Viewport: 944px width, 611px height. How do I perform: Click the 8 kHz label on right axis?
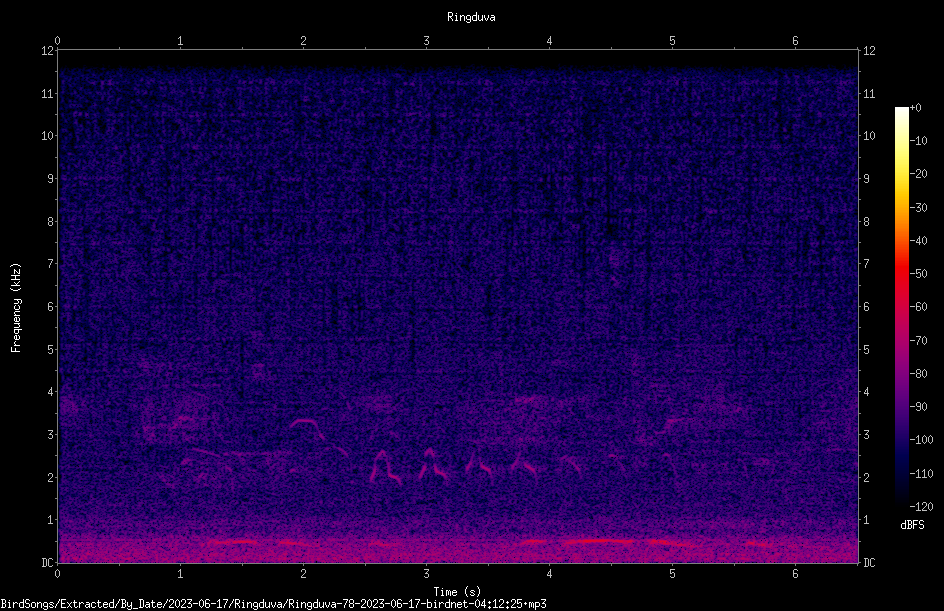tap(866, 222)
